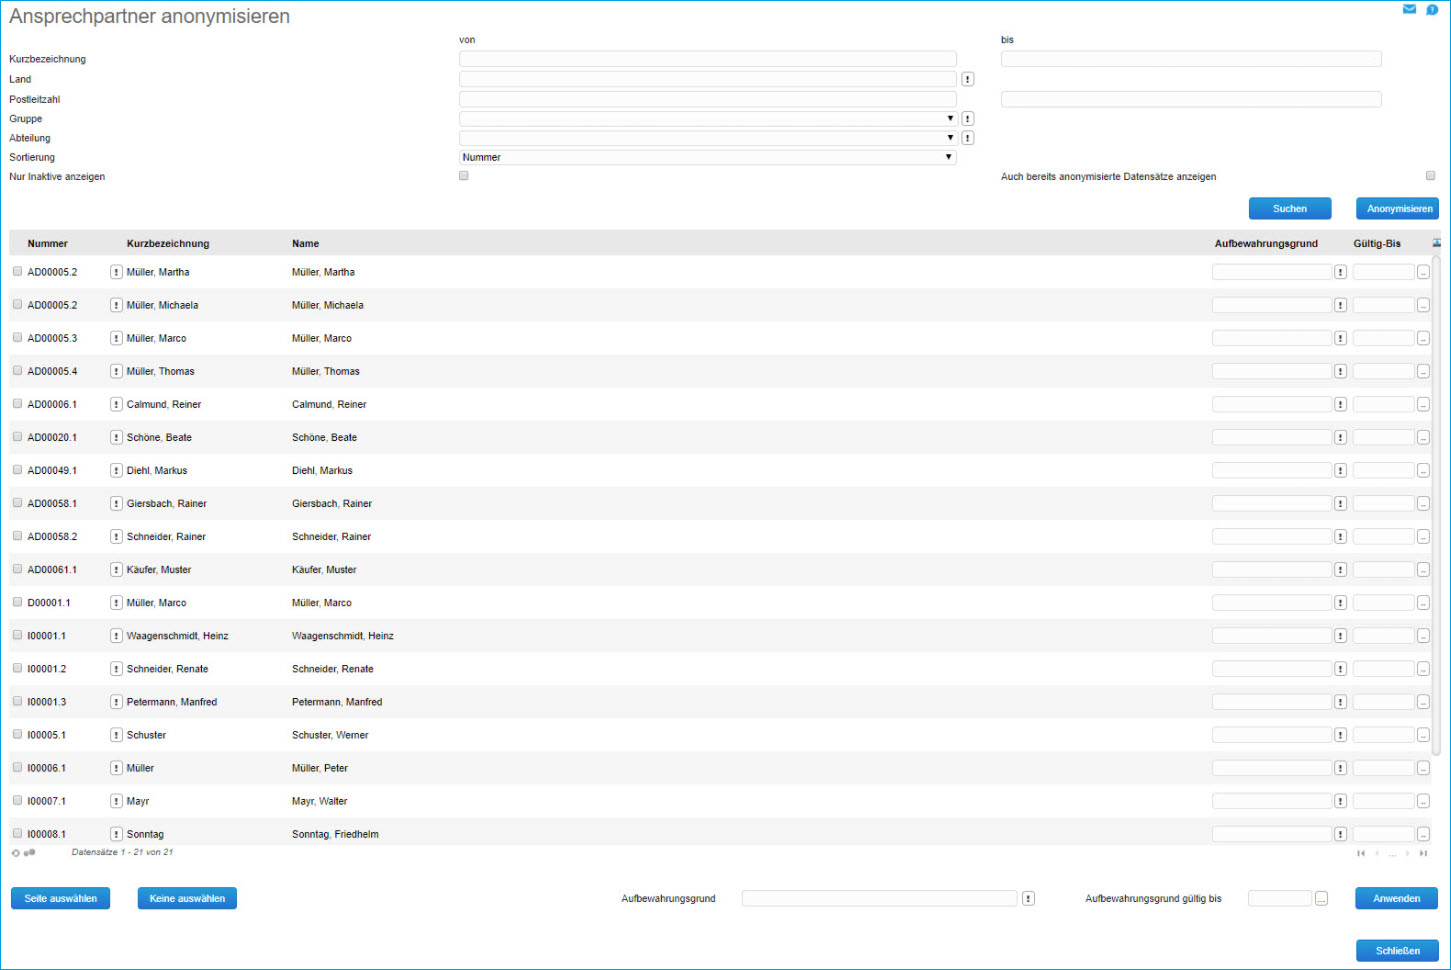Click the Kurzbezeichnung column header
Screen dimensions: 1451x970
[x=168, y=244]
